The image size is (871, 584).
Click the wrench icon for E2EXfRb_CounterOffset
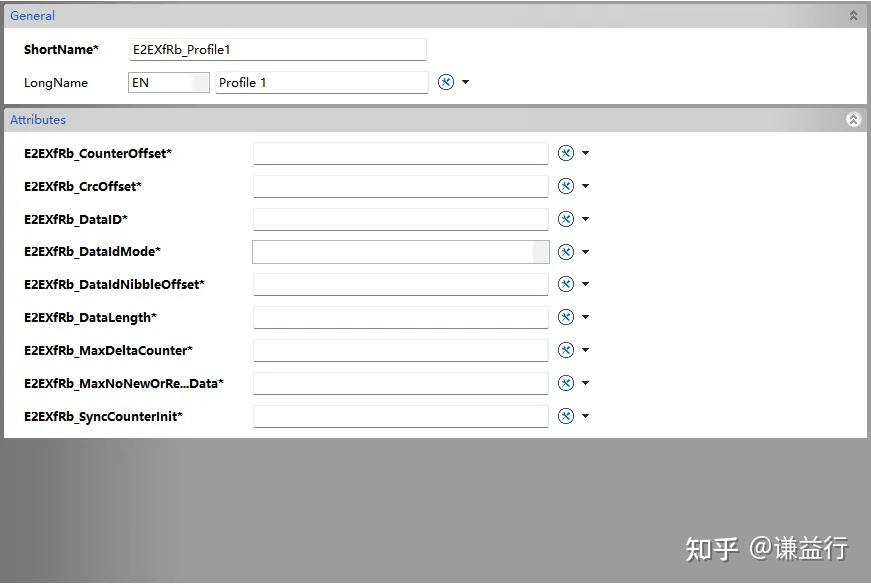coord(566,152)
